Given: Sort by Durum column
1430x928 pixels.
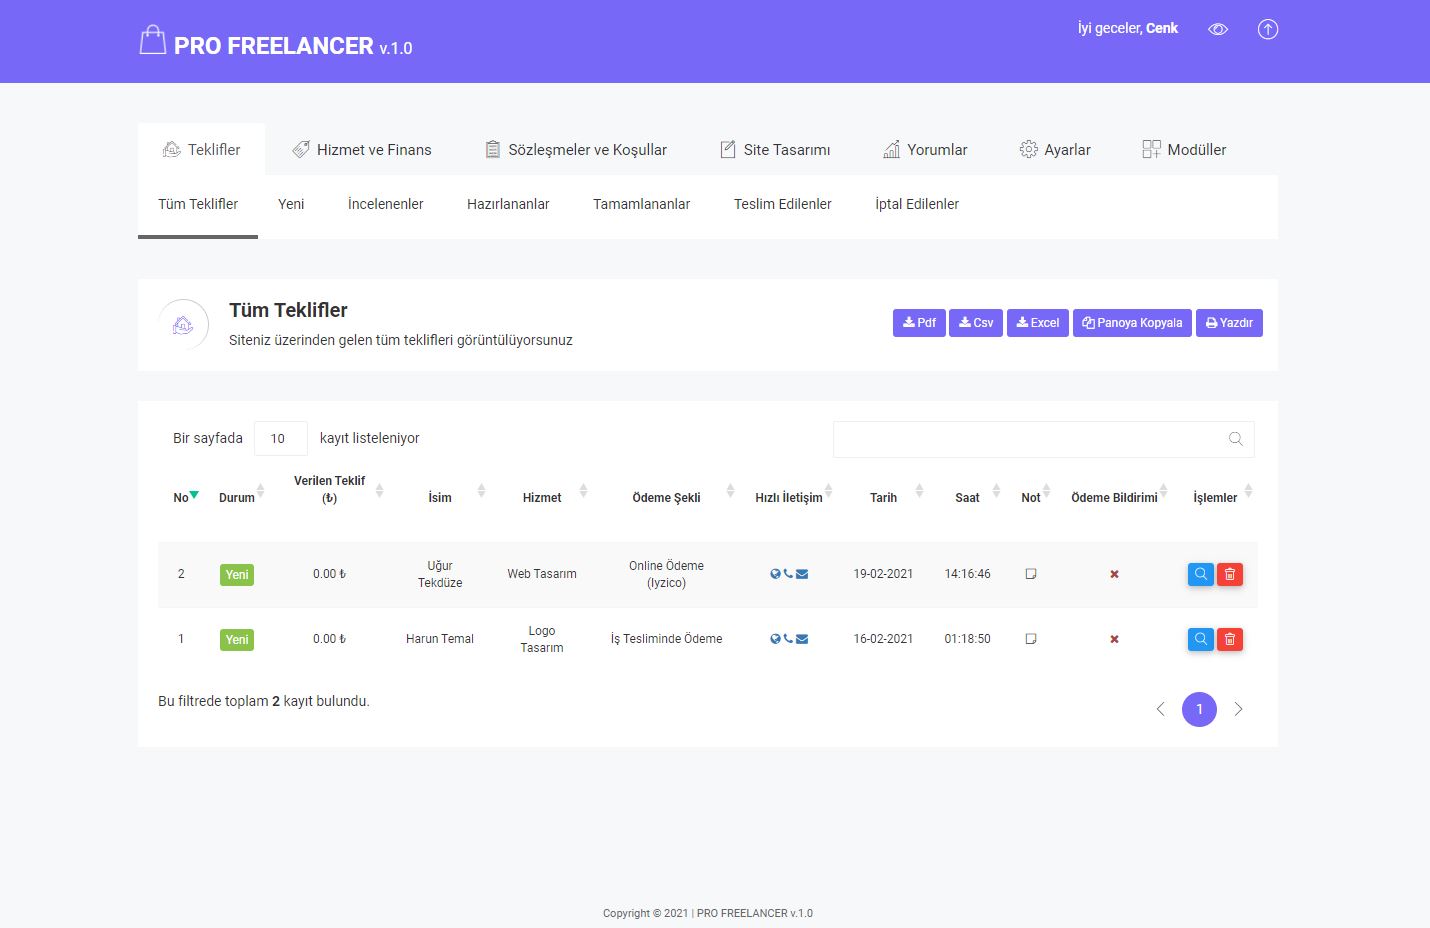Looking at the screenshot, I should pyautogui.click(x=241, y=497).
